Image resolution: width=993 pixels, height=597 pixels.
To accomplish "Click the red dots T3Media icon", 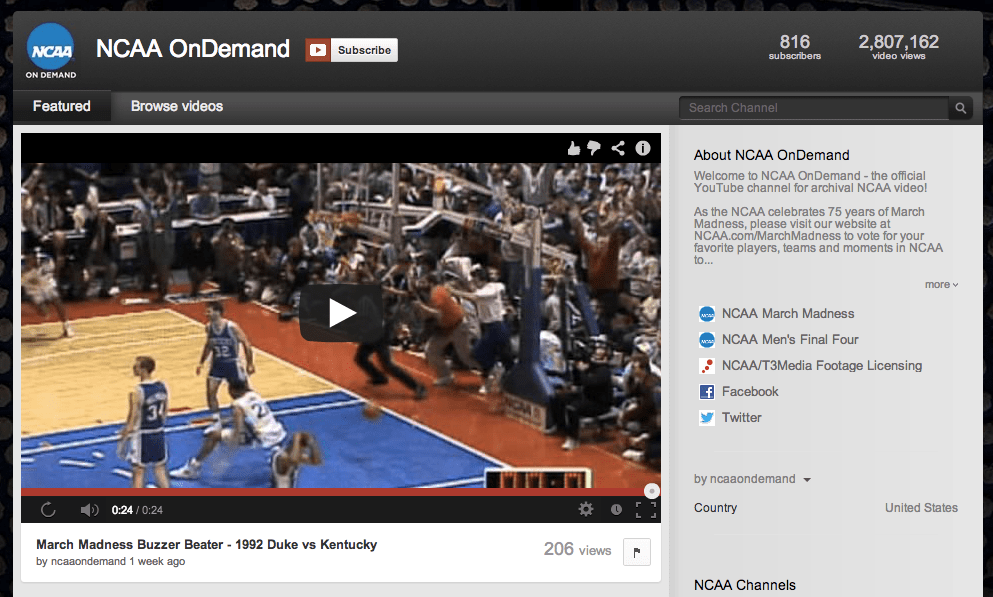I will pyautogui.click(x=707, y=366).
